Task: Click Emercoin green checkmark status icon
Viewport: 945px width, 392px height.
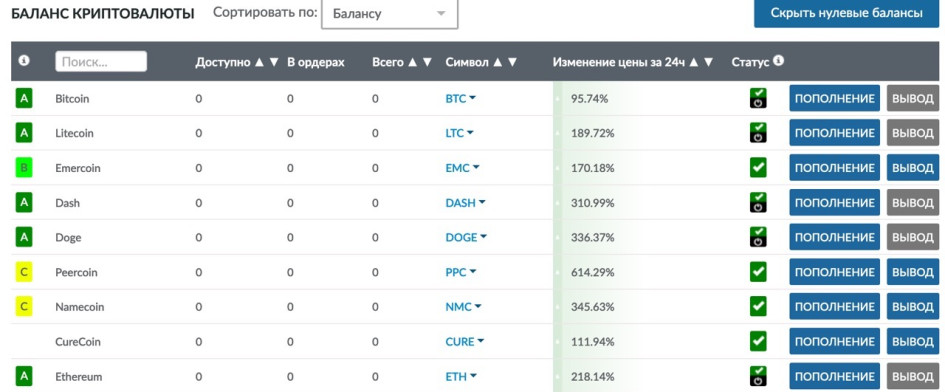Action: click(758, 168)
